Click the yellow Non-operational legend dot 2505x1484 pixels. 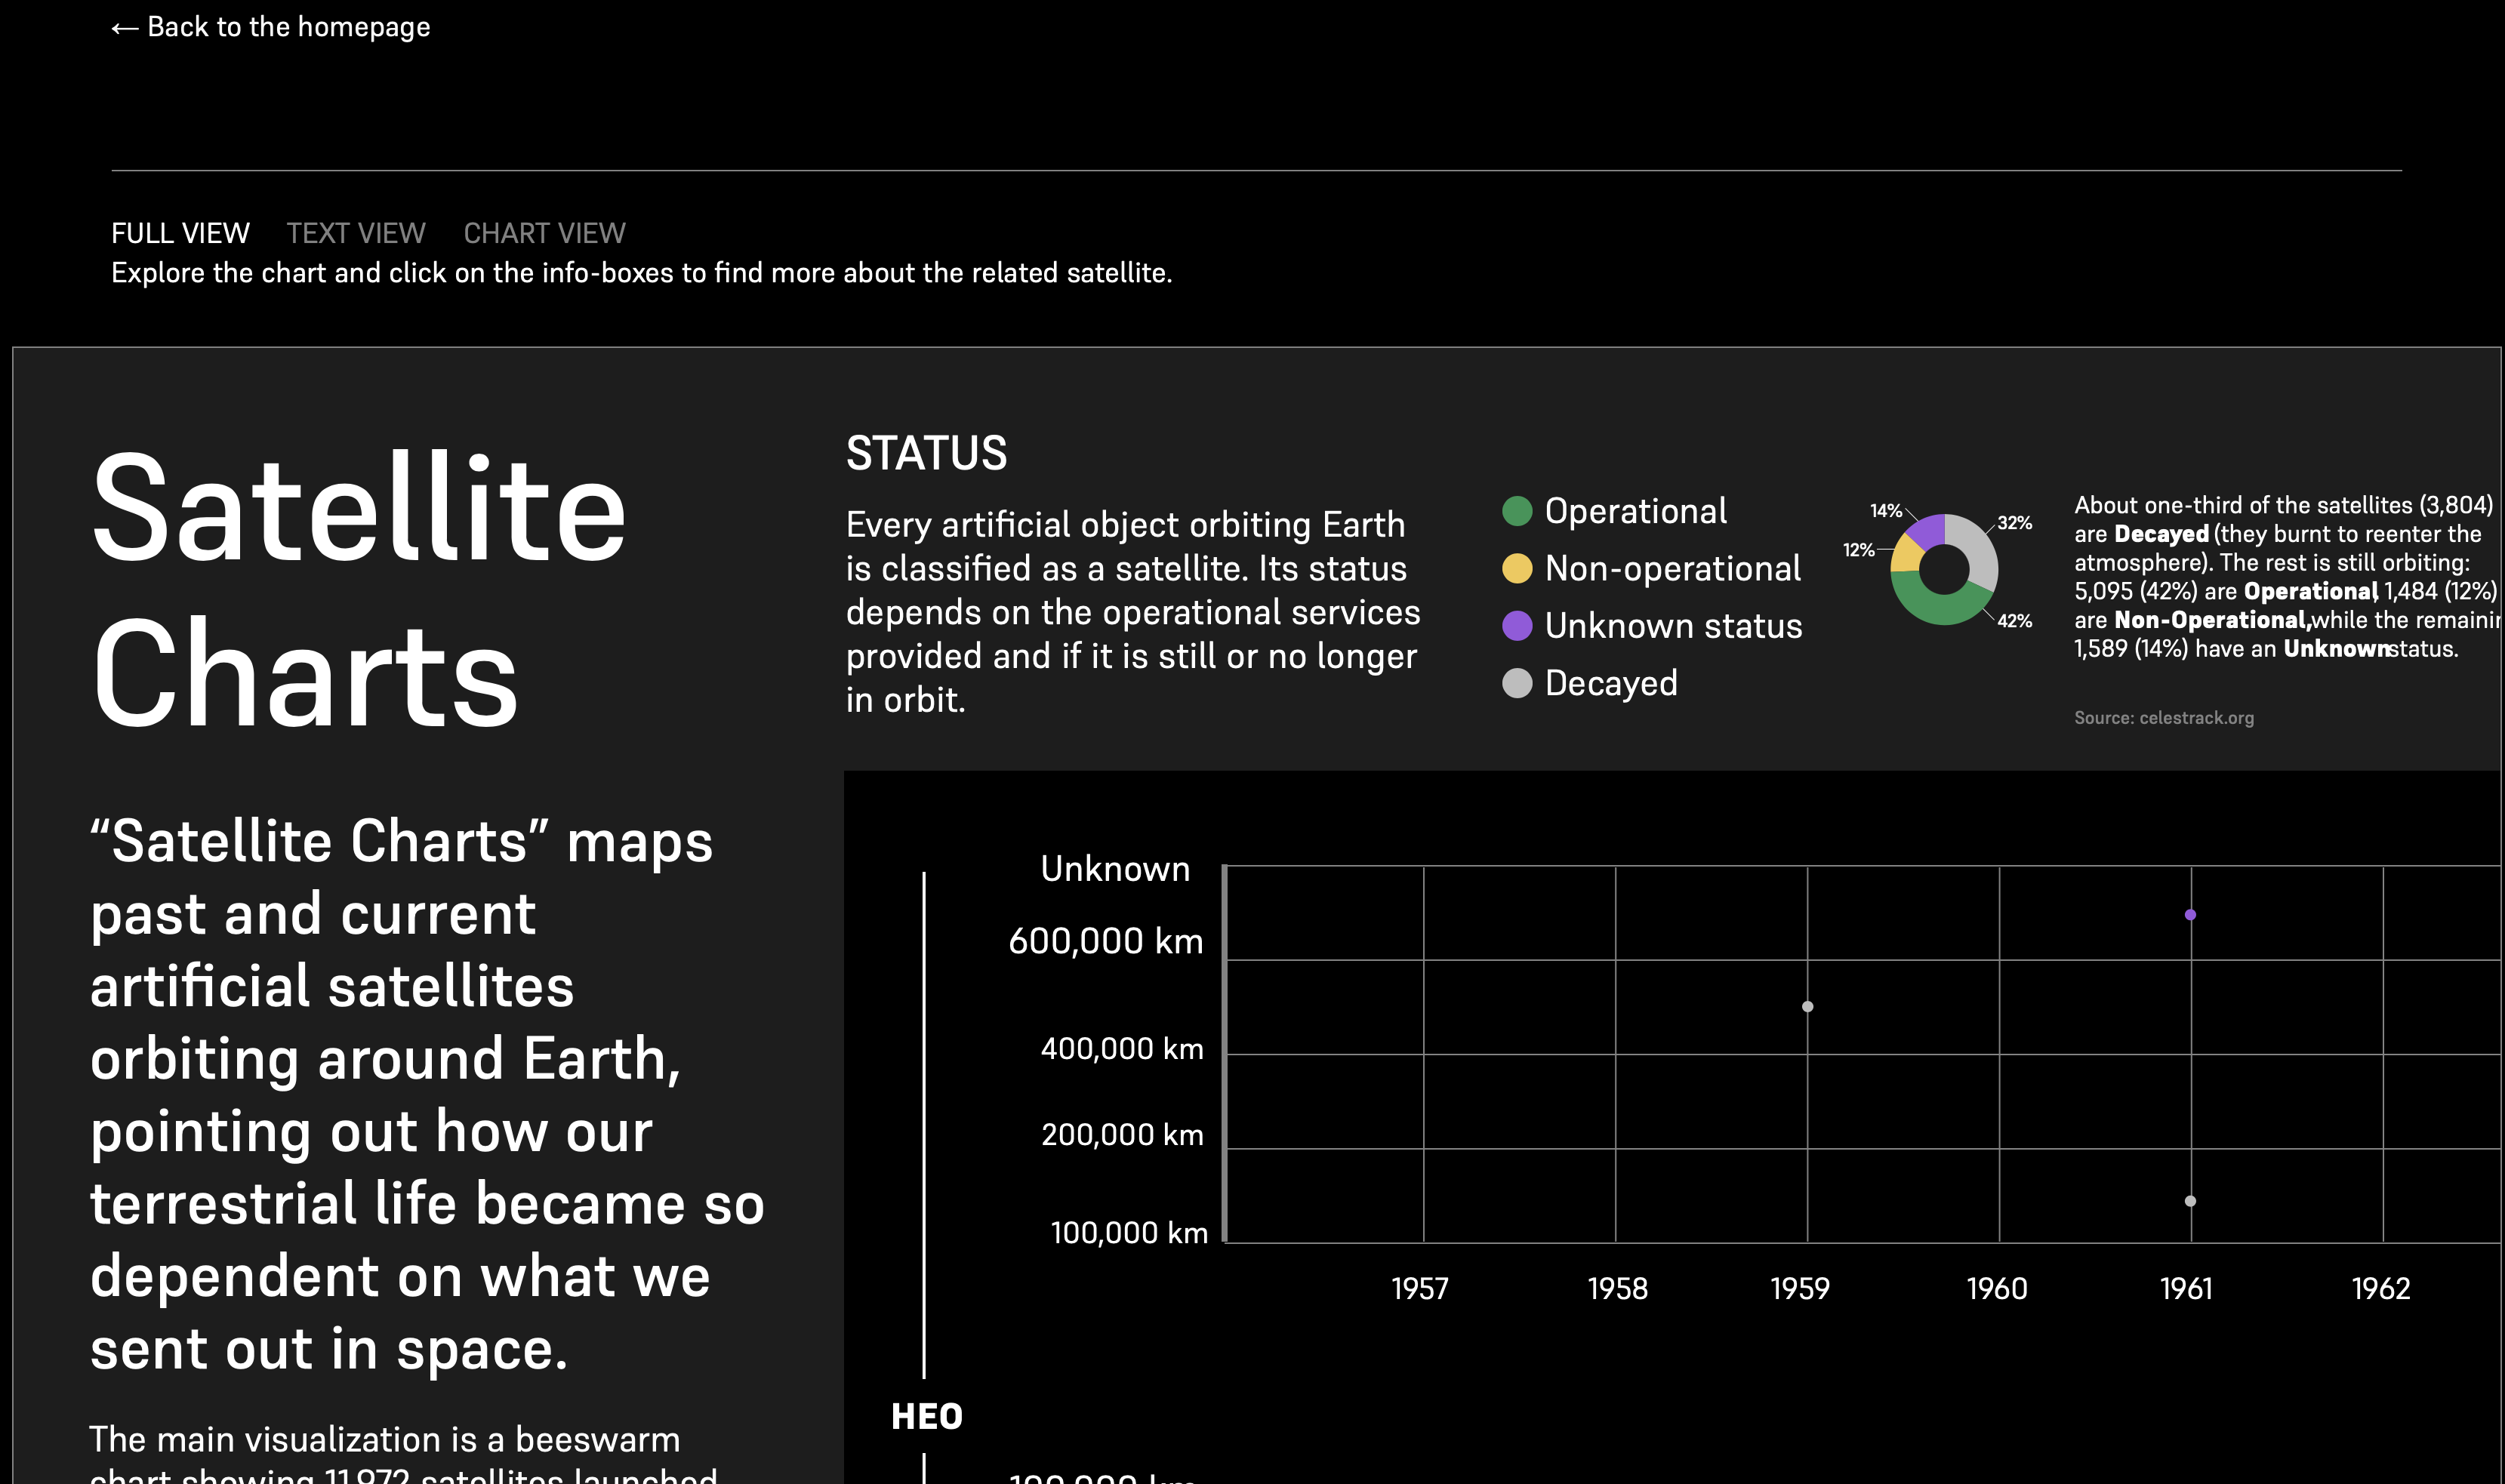pos(1517,568)
